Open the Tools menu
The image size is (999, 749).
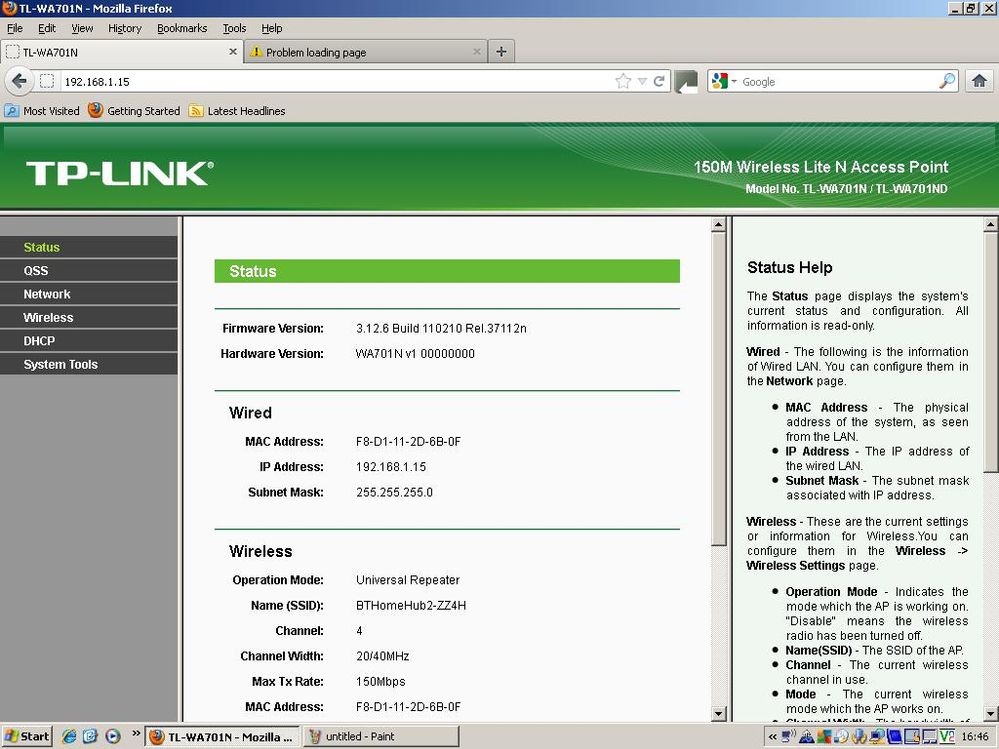[x=234, y=28]
